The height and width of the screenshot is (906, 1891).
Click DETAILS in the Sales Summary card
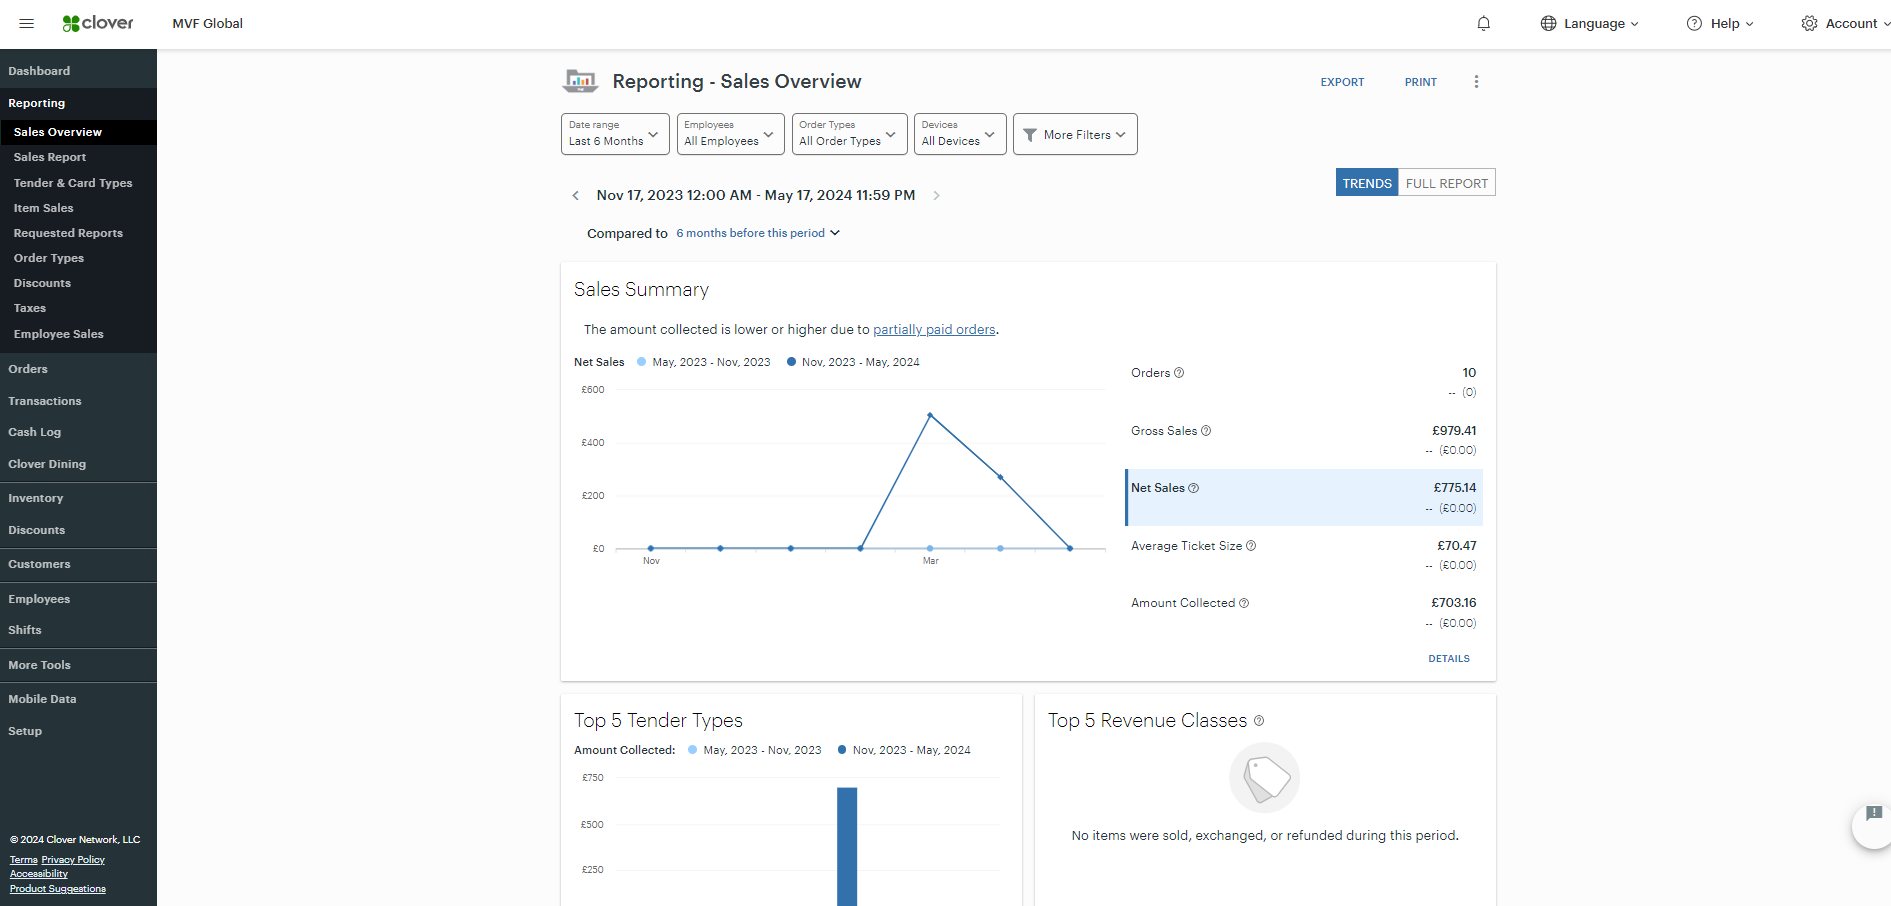click(1448, 658)
